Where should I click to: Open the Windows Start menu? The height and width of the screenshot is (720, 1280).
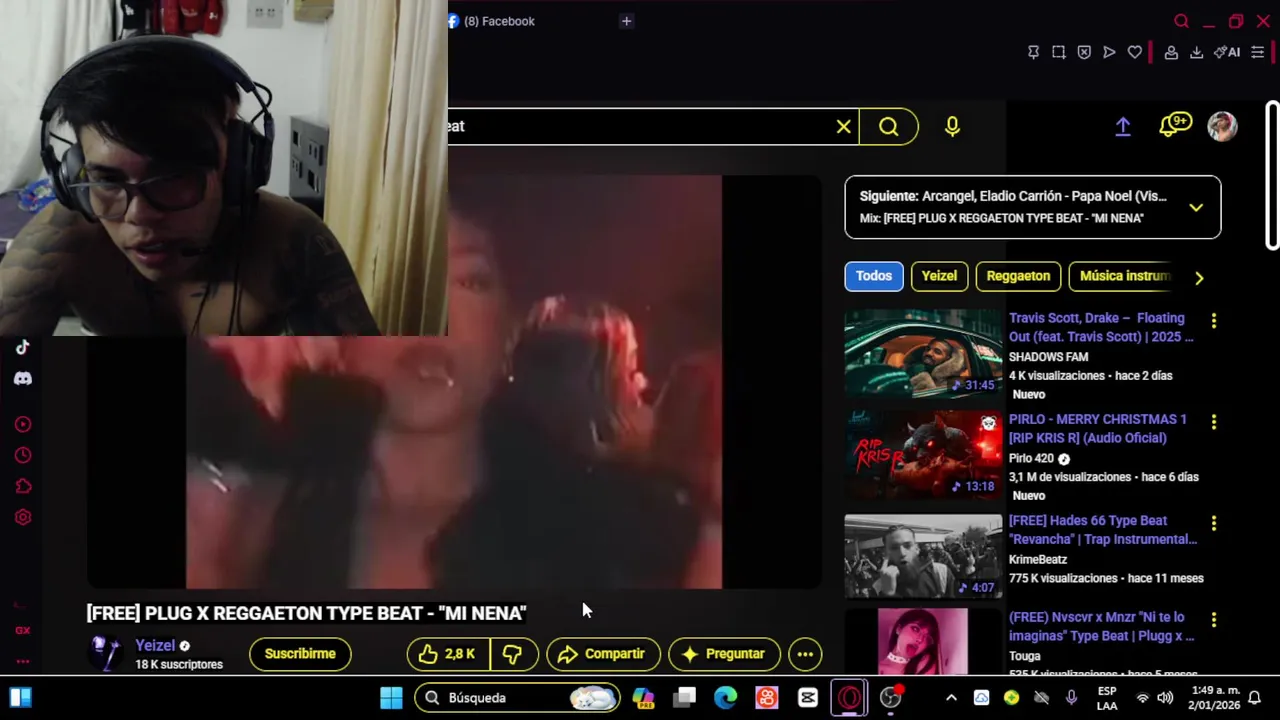[x=391, y=698]
